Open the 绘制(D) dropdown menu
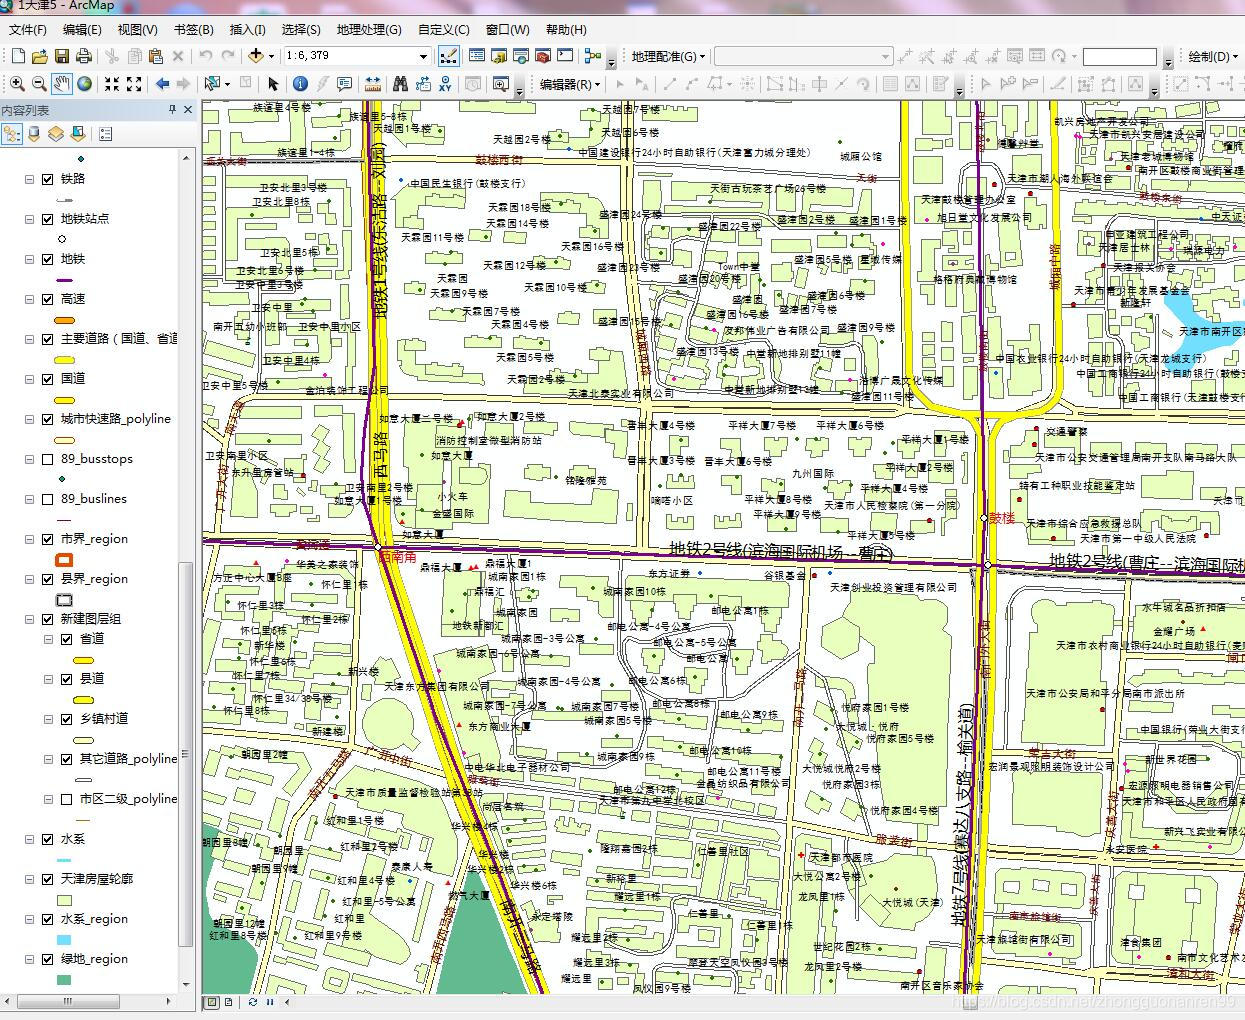This screenshot has height=1020, width=1245. pyautogui.click(x=1213, y=56)
